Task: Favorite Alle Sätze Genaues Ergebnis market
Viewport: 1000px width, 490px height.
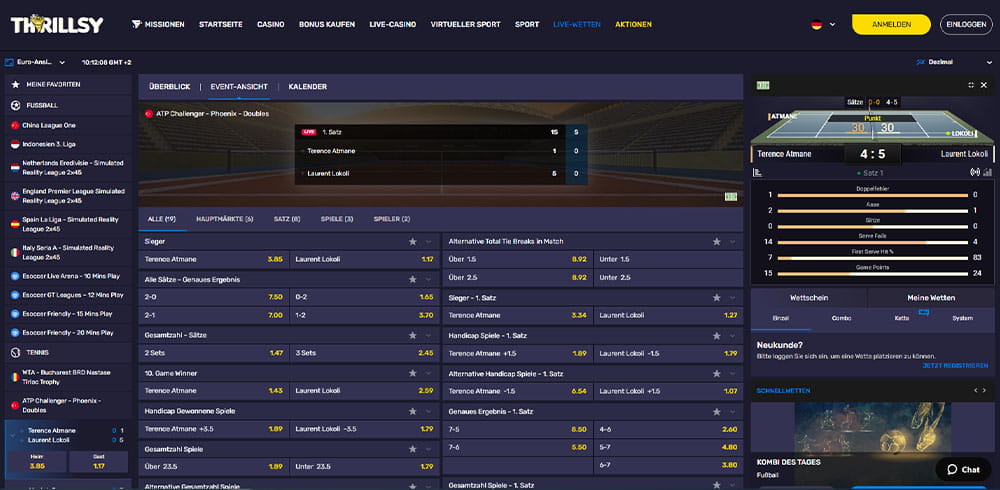Action: click(413, 279)
